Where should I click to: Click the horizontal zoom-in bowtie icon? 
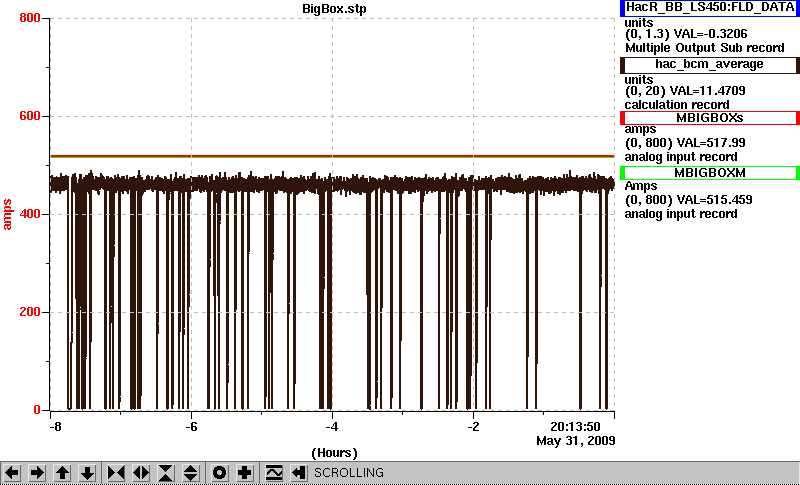116,473
